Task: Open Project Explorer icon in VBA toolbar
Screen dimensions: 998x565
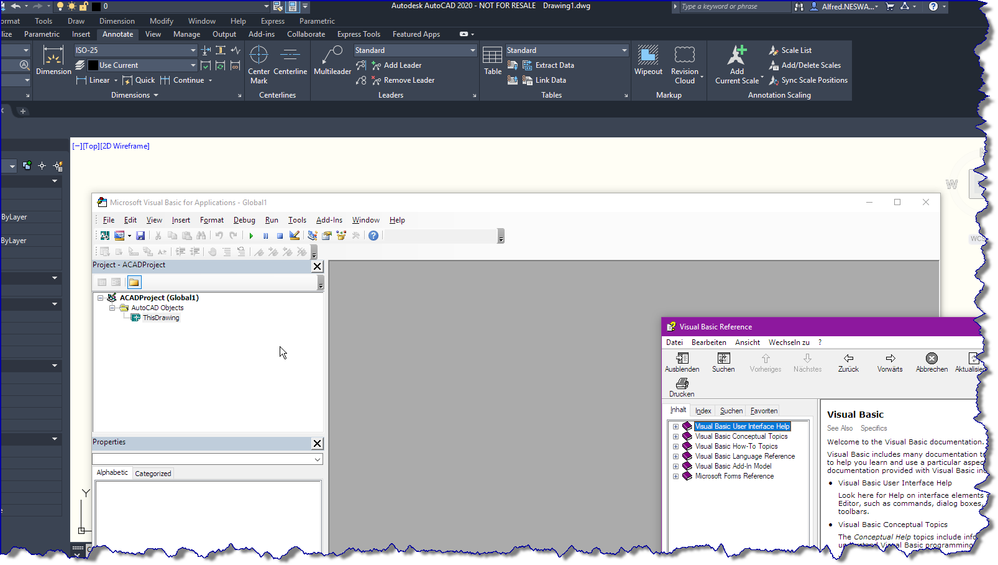Action: click(312, 236)
